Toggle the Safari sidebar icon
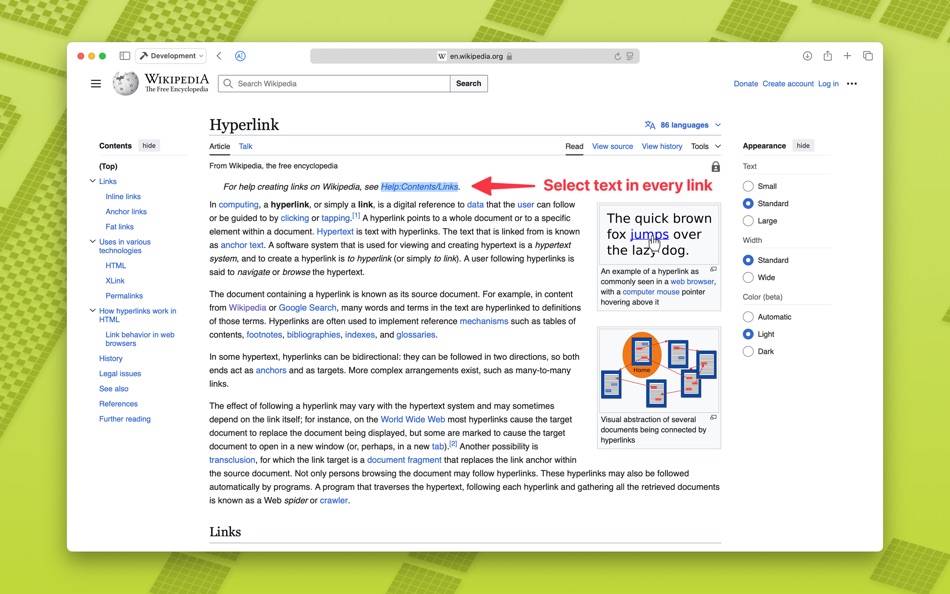Screen dimensions: 950x594 click(124, 55)
